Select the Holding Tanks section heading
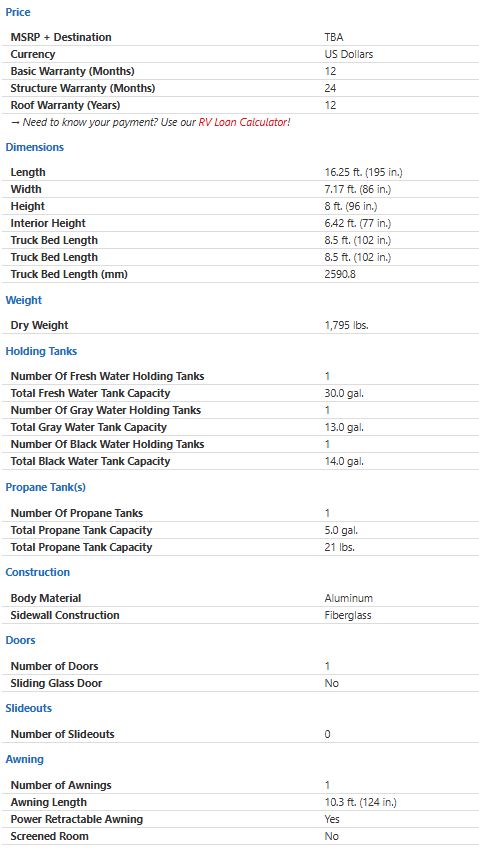The image size is (479, 849). [x=41, y=351]
